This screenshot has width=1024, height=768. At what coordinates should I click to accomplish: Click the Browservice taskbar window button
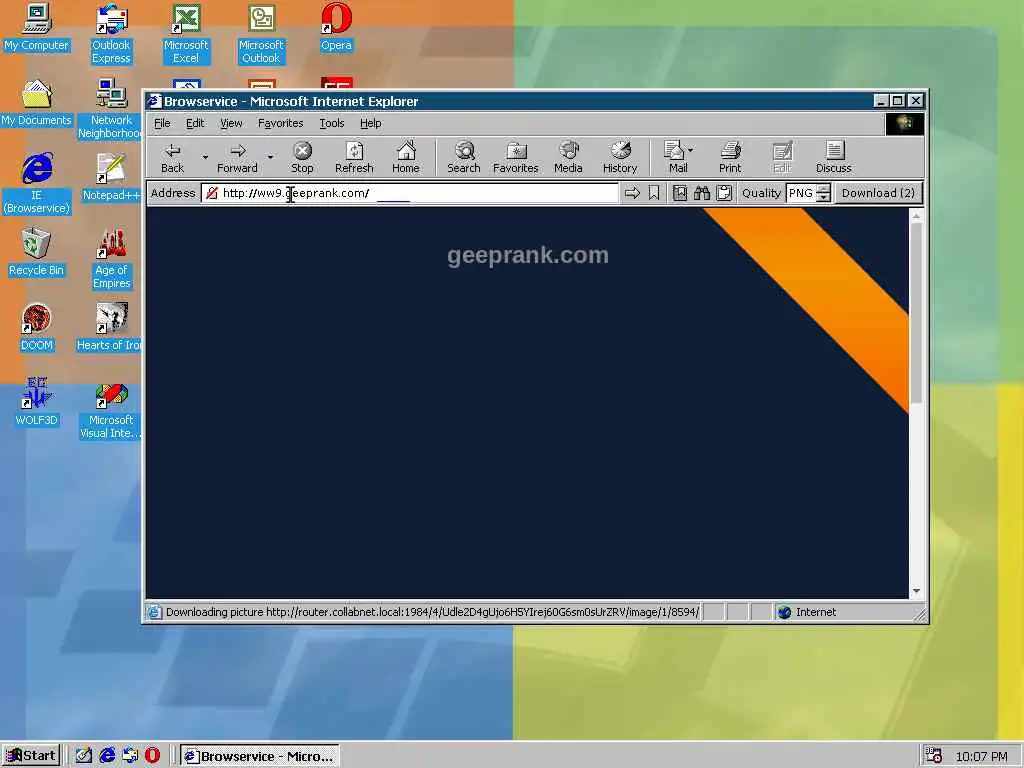(x=259, y=756)
